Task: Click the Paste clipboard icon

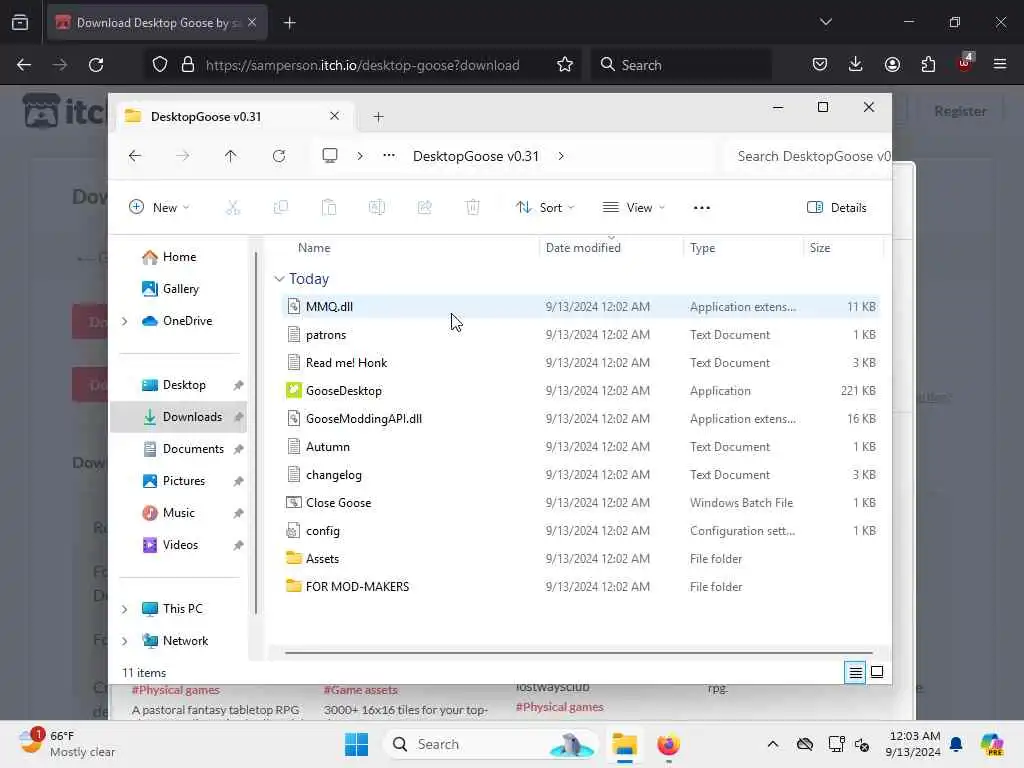Action: point(328,208)
